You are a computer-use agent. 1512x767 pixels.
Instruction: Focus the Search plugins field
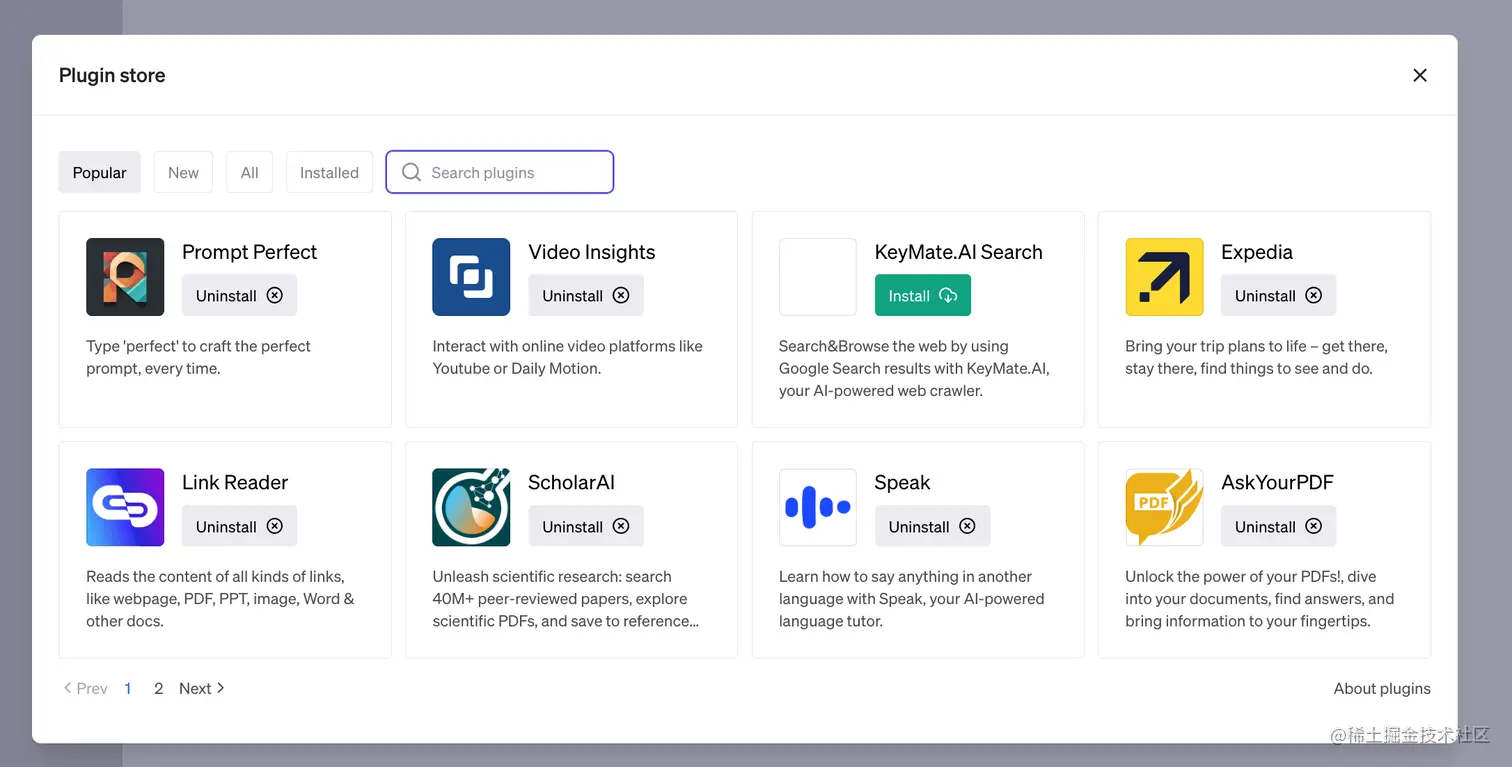coord(499,172)
